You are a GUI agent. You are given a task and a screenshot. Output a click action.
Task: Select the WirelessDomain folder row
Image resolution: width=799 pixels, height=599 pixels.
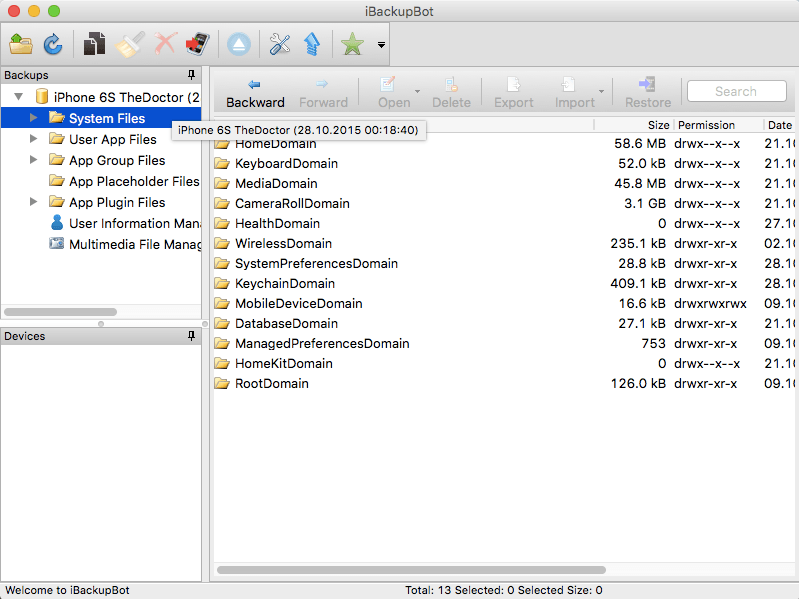coord(503,243)
